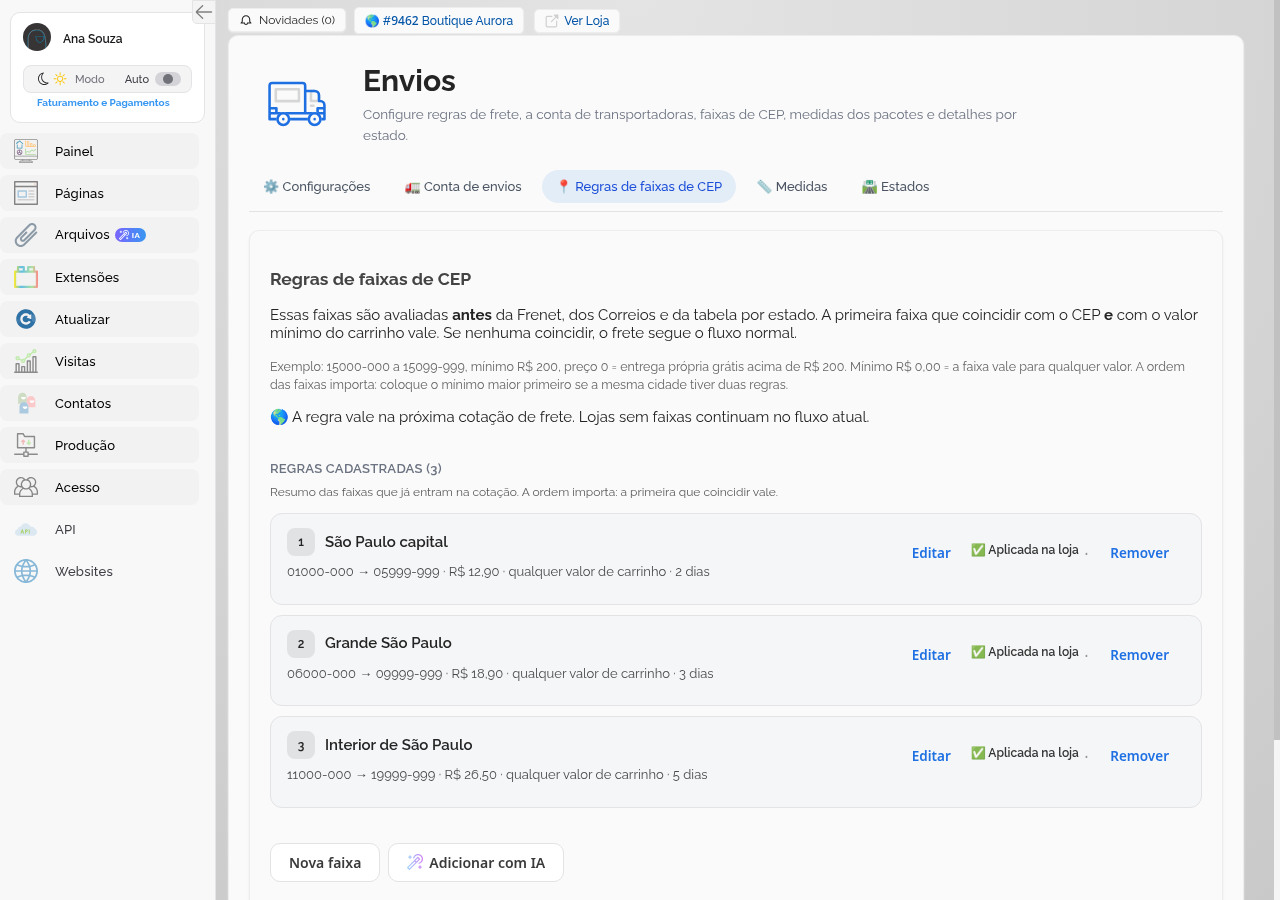Click the API cloud icon
This screenshot has width=1280, height=900.
(26, 529)
